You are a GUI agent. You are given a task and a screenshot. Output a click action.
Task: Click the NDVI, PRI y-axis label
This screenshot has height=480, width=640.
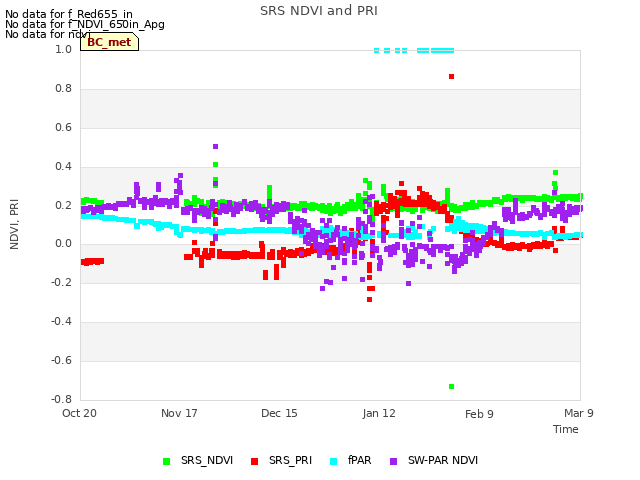point(14,224)
